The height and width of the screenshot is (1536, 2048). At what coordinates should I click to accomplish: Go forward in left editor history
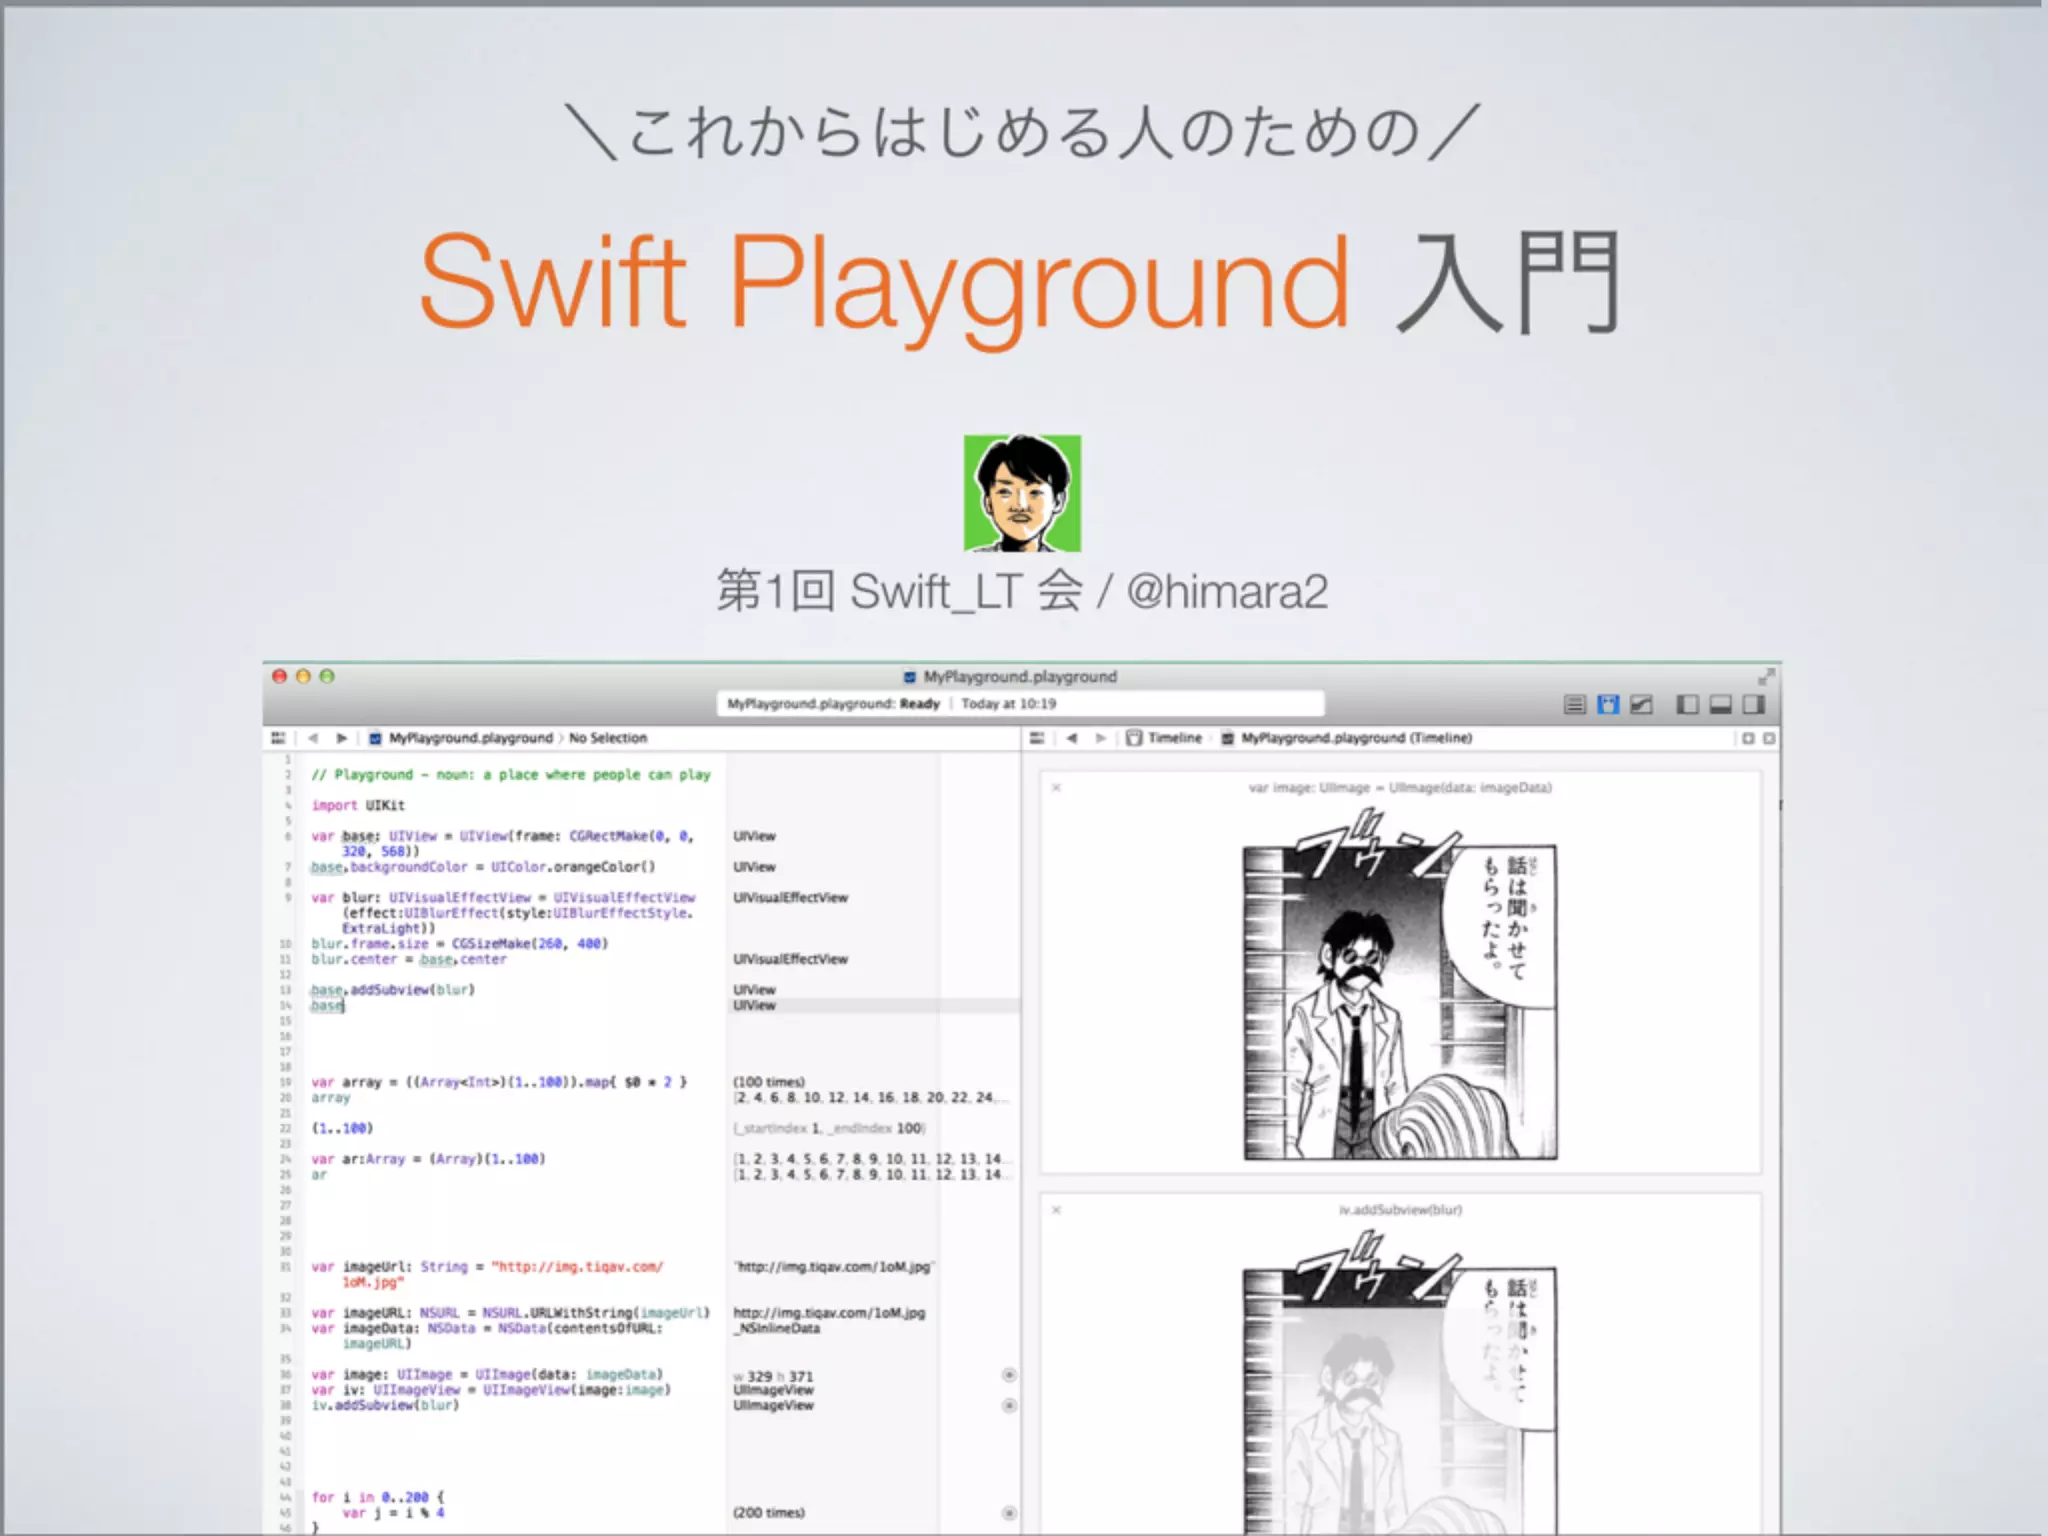click(x=342, y=738)
